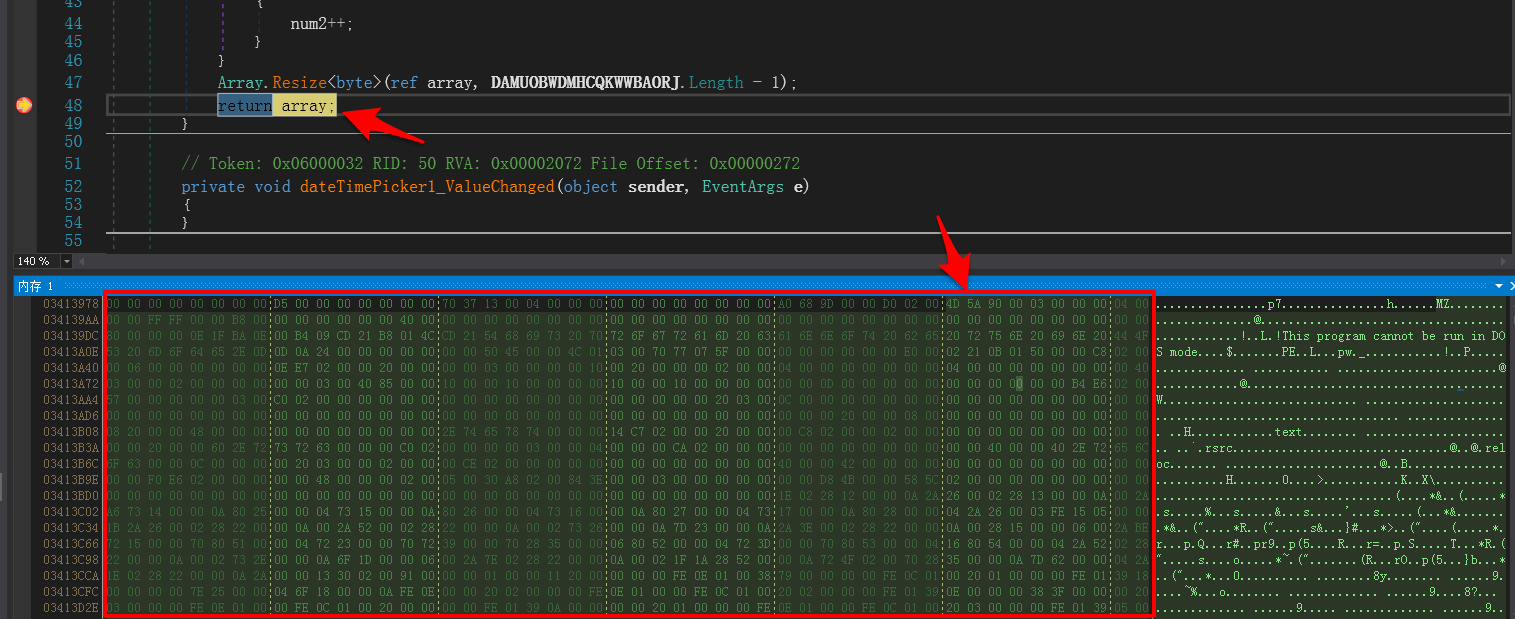Click memory address 034139DC
1515x619 pixels.
(x=71, y=335)
